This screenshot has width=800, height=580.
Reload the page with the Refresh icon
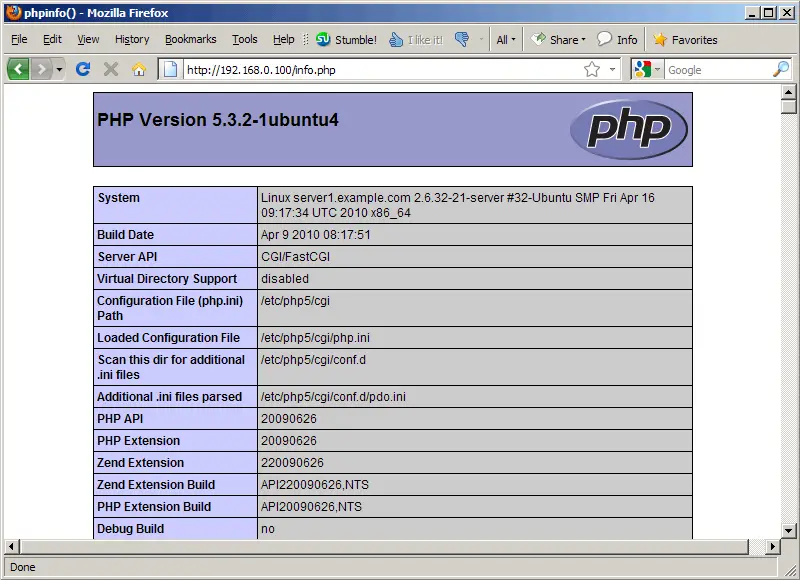click(x=83, y=69)
